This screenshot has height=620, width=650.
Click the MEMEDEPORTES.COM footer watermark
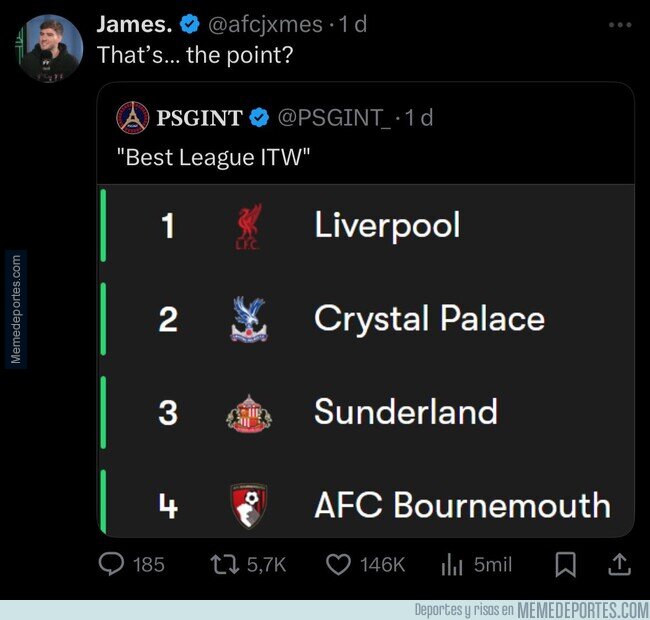tap(584, 610)
